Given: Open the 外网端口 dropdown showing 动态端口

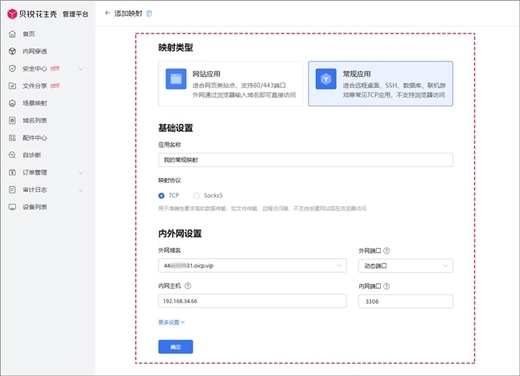Looking at the screenshot, I should [x=406, y=266].
